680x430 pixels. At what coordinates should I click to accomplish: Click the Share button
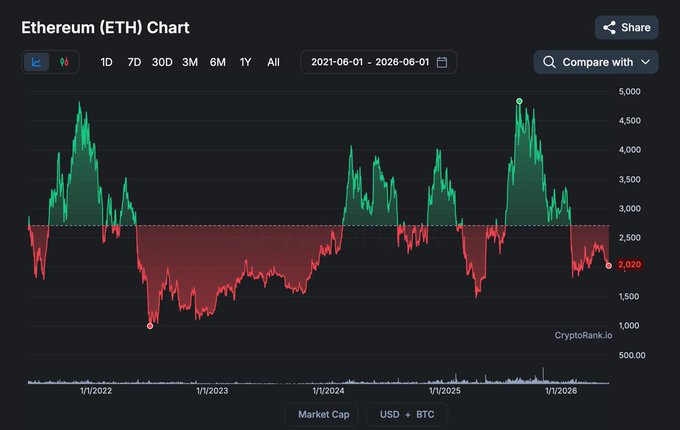coord(627,27)
